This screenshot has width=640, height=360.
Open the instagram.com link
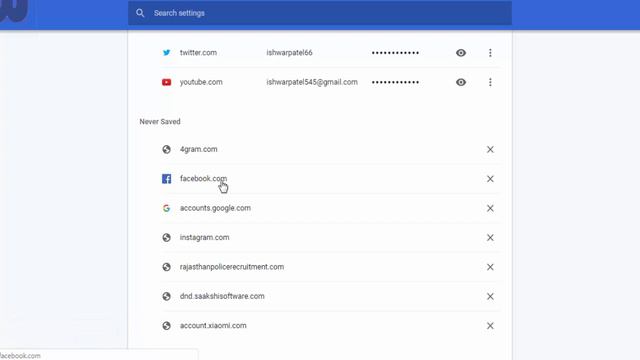click(x=204, y=238)
